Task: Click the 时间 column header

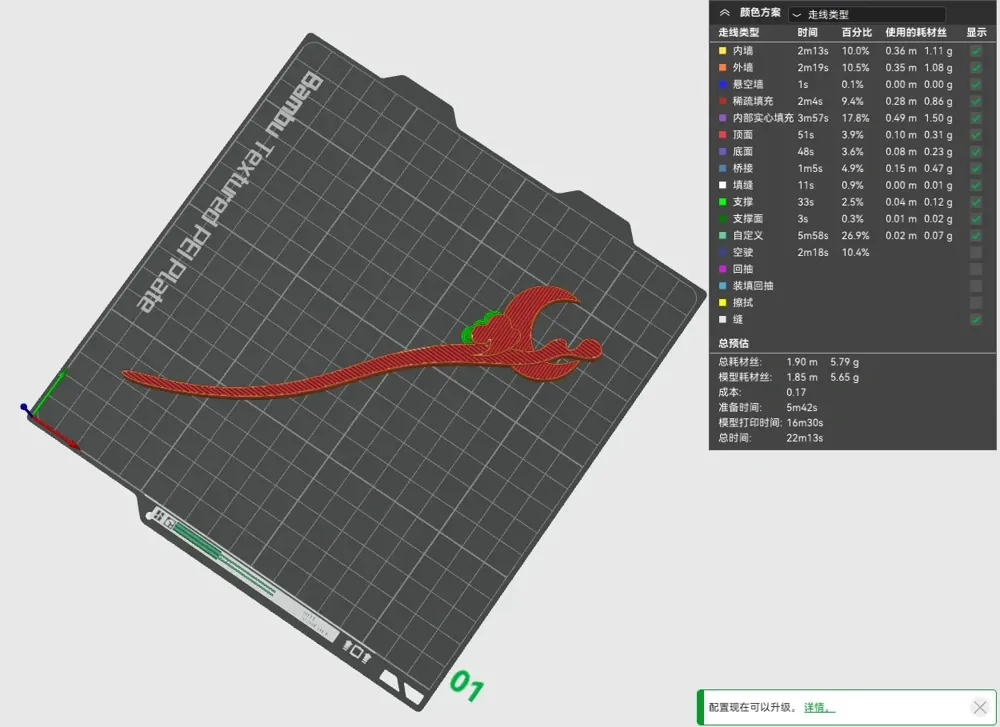Action: tap(807, 33)
